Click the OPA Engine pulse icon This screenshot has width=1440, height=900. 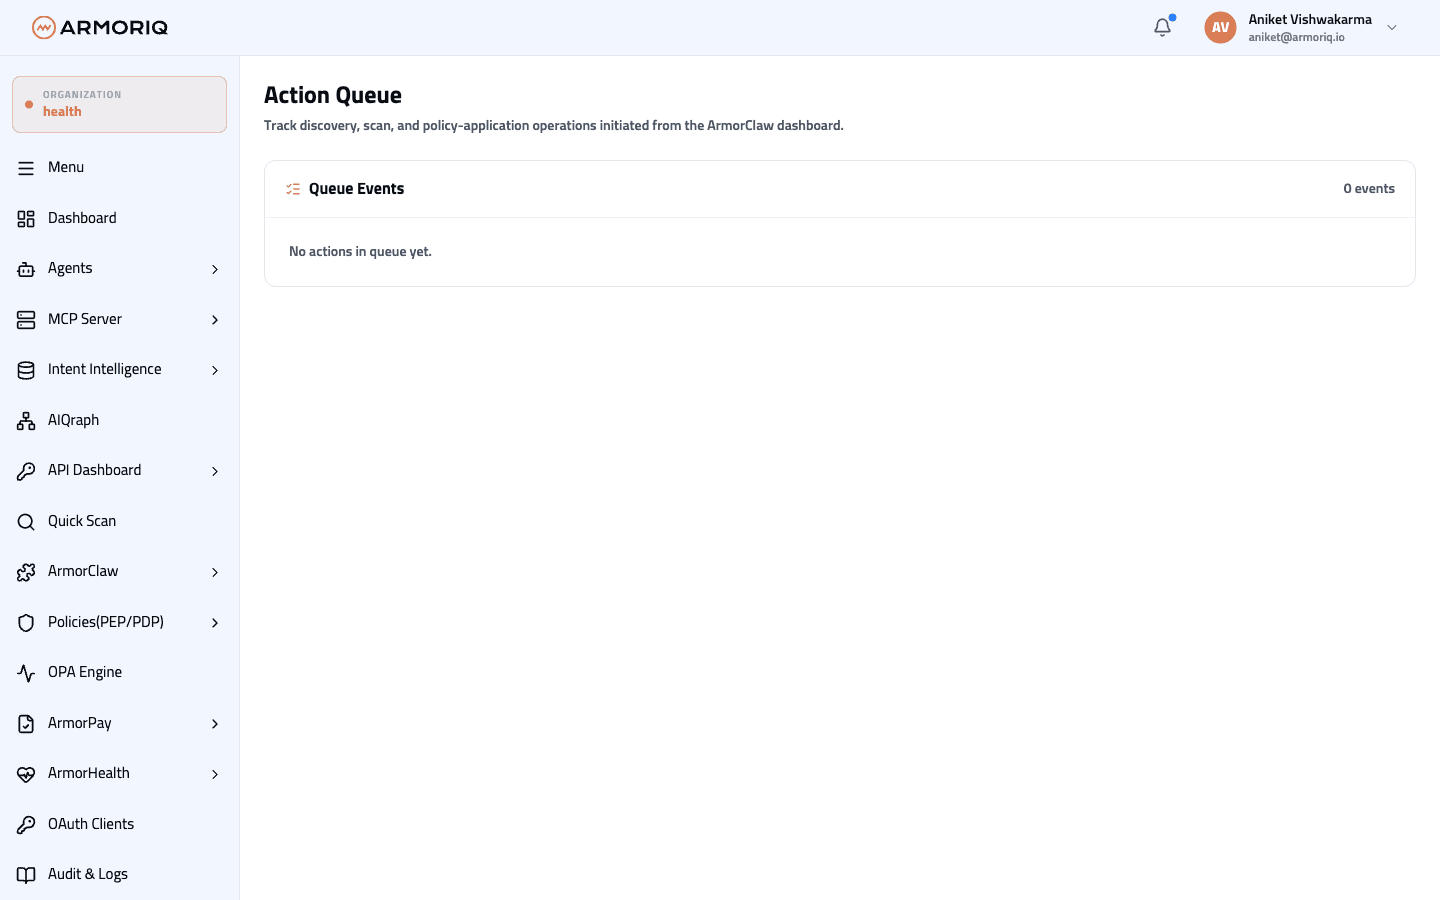point(26,673)
